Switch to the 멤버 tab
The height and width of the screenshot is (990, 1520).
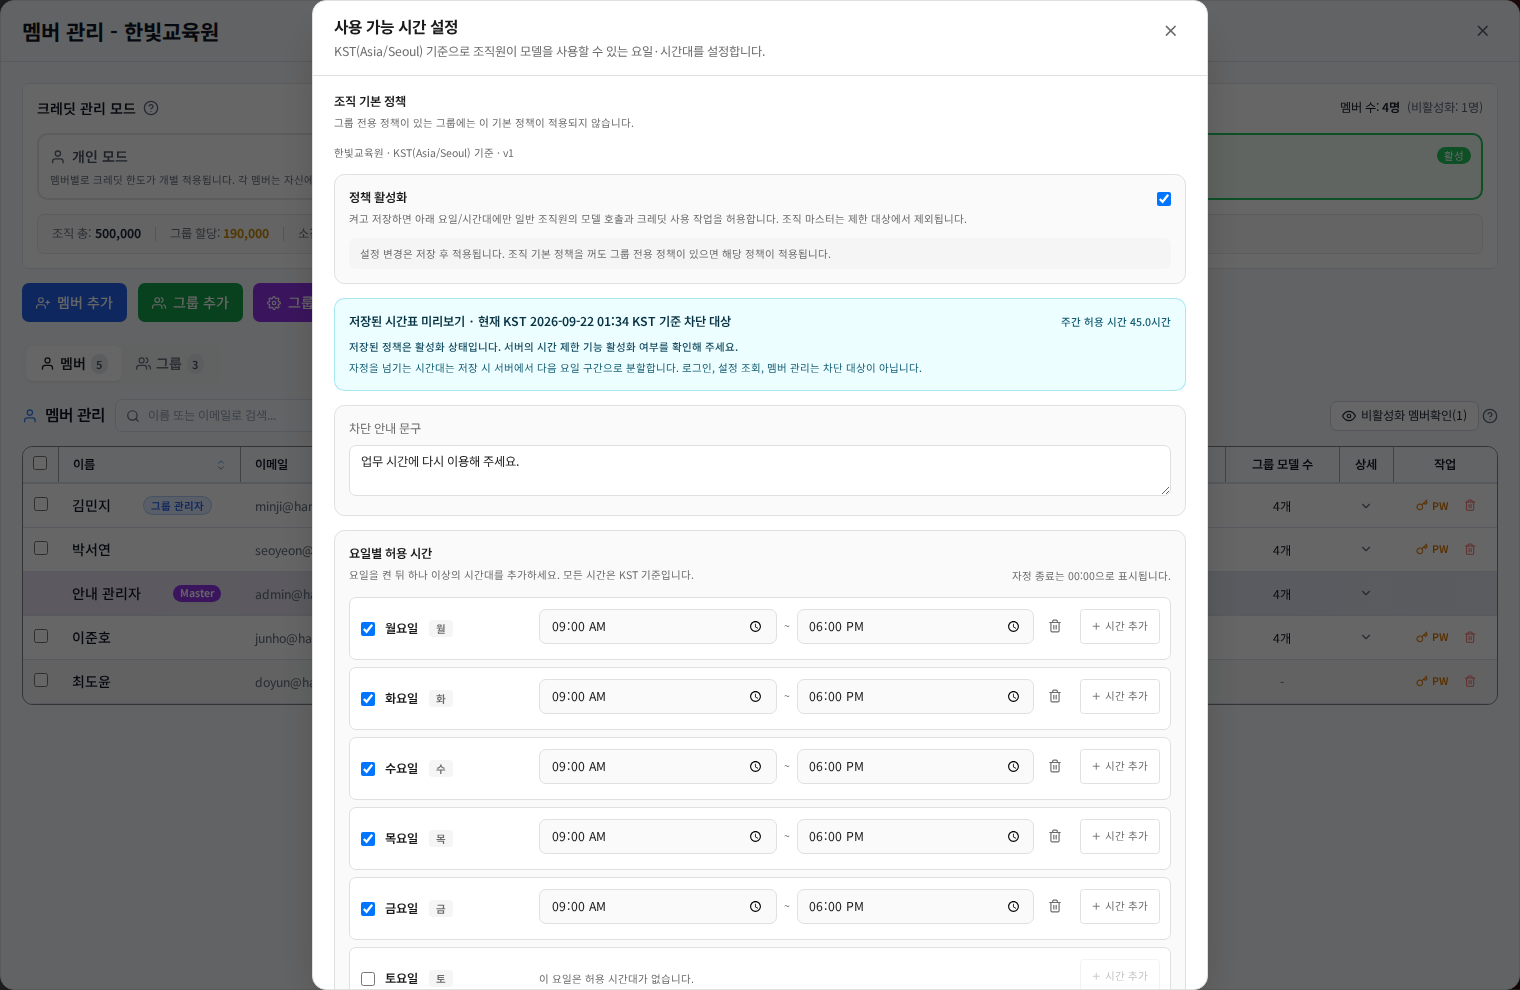(x=73, y=364)
